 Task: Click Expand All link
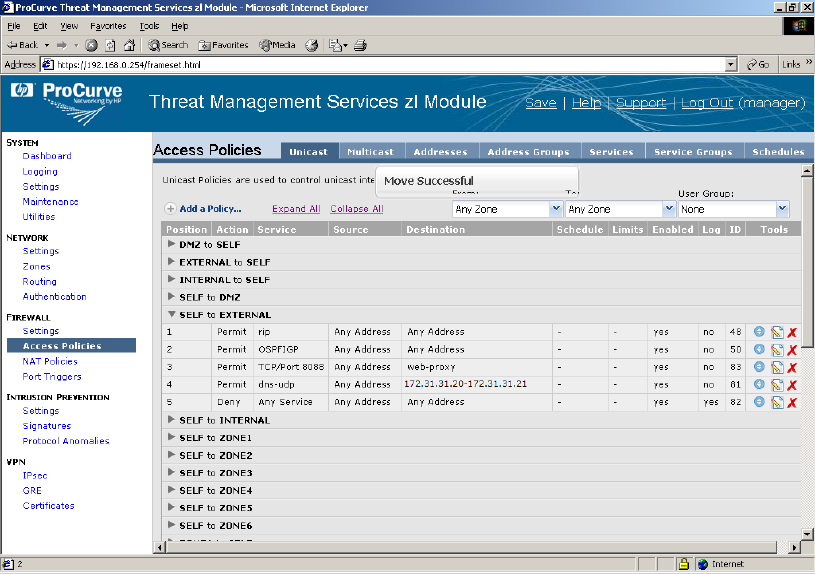coord(296,208)
